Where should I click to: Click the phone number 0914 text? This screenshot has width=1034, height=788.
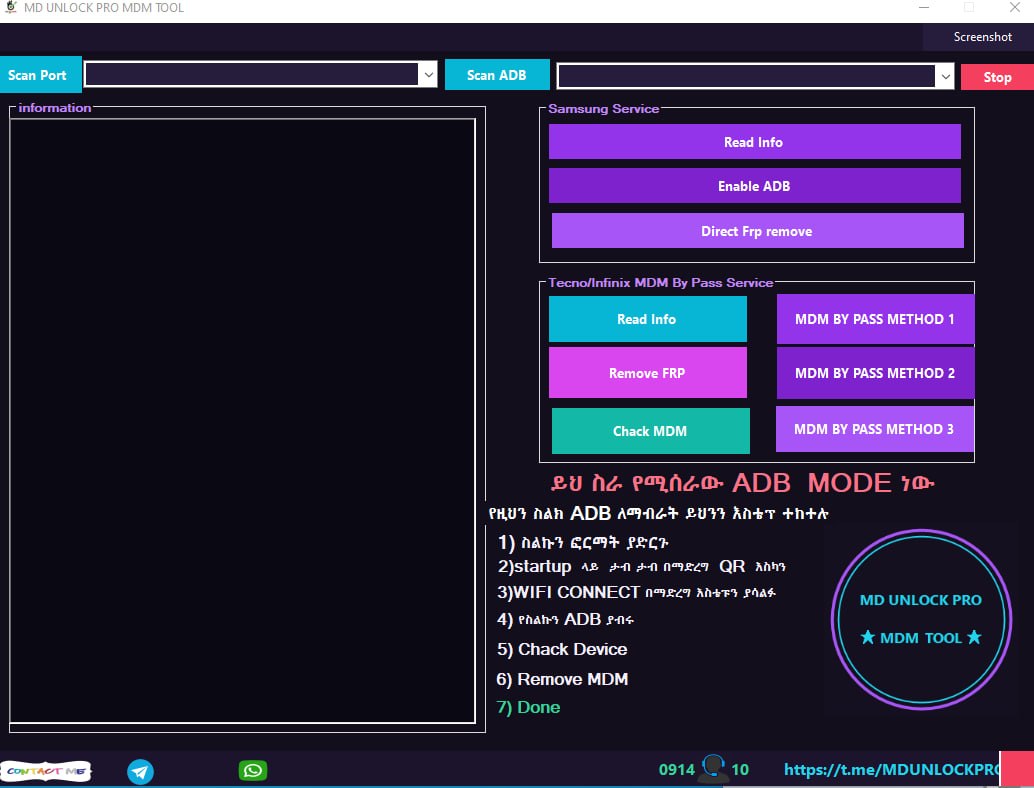click(677, 770)
